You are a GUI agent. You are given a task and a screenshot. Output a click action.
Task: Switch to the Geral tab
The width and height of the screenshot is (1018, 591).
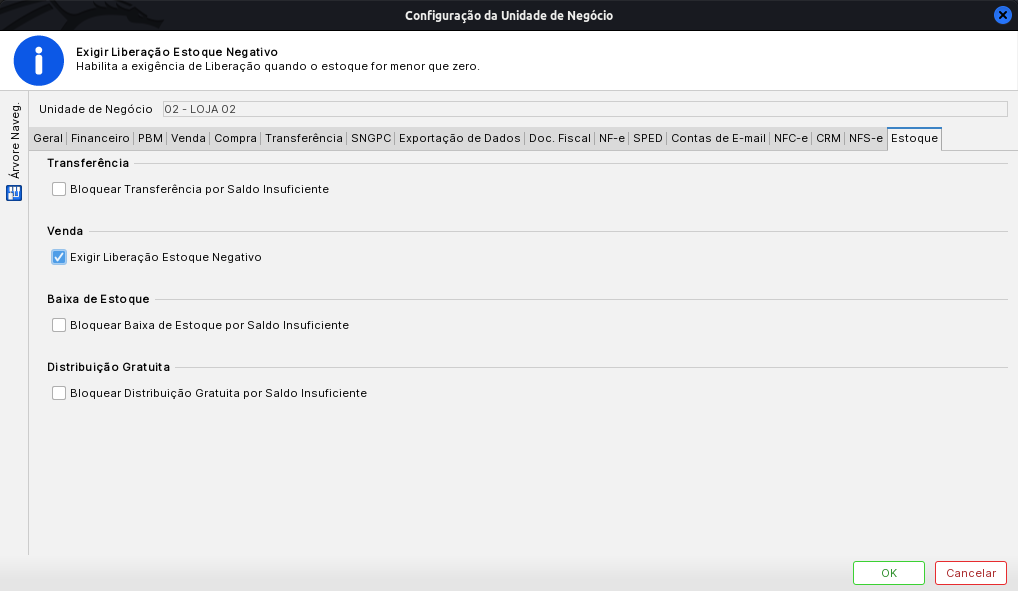(x=48, y=138)
